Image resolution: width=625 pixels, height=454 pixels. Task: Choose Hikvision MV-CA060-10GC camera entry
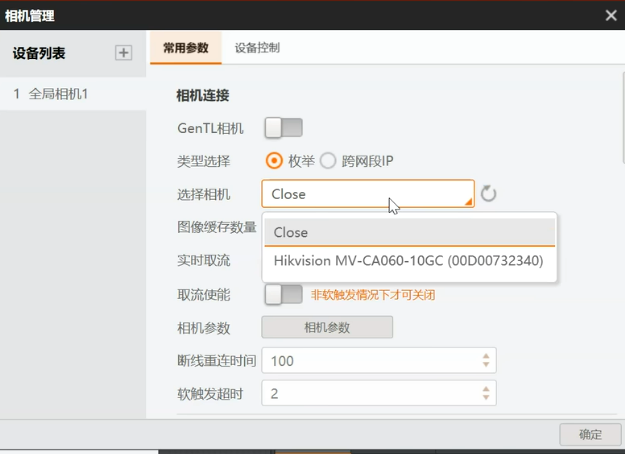coord(410,261)
